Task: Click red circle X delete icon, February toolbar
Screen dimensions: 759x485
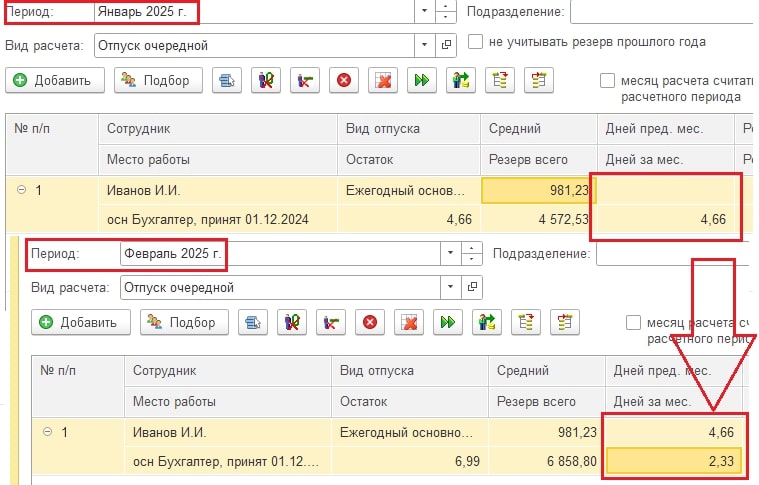Action: (x=370, y=322)
